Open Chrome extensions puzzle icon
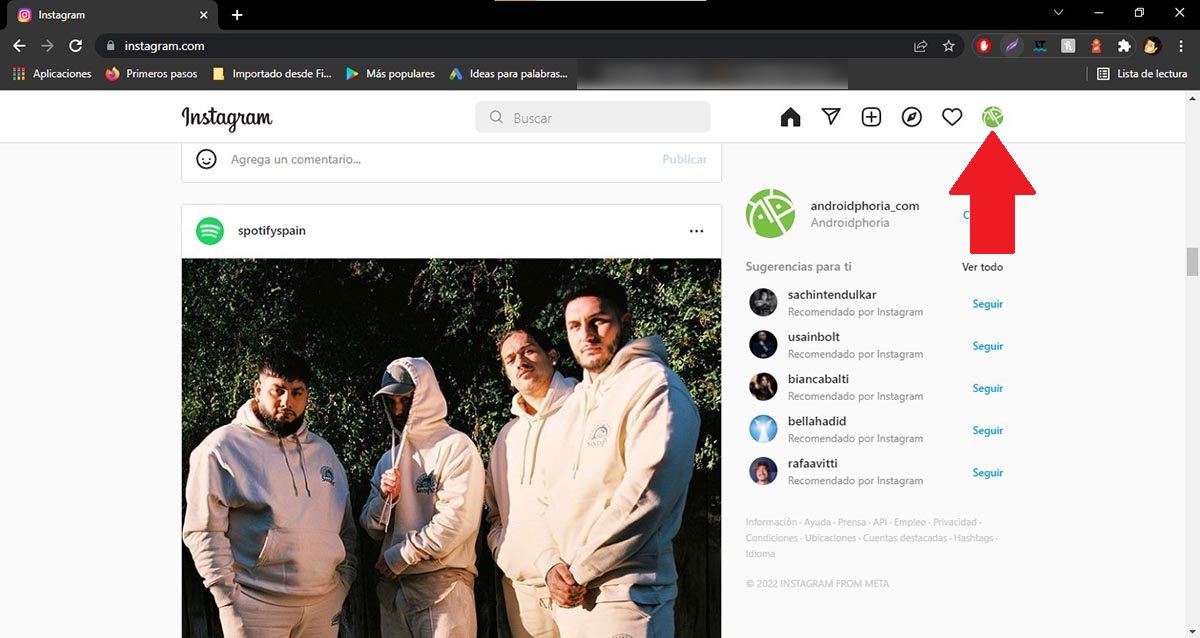 click(1124, 46)
